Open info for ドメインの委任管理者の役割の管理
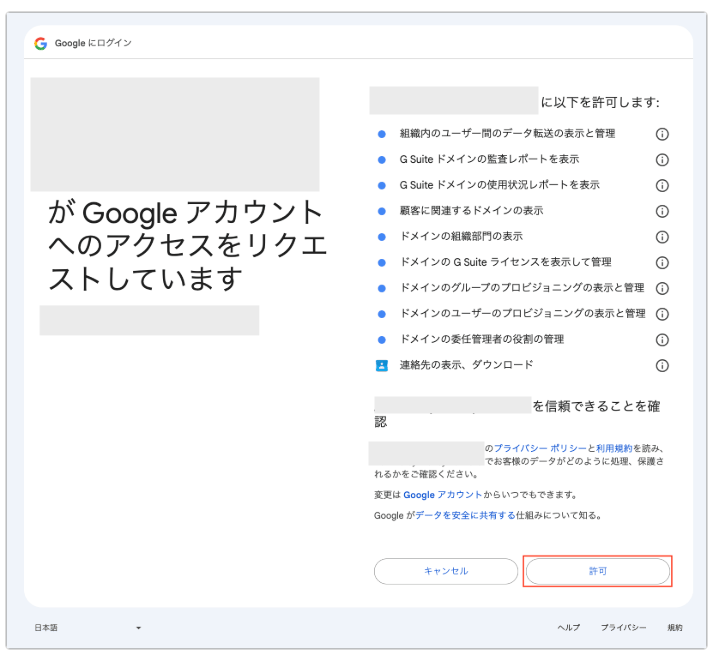 [x=662, y=340]
